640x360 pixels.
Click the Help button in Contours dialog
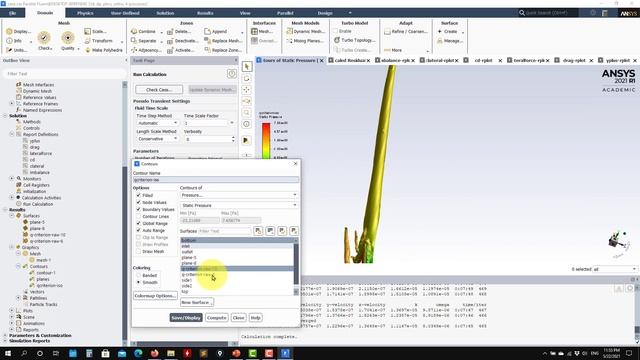[256, 318]
